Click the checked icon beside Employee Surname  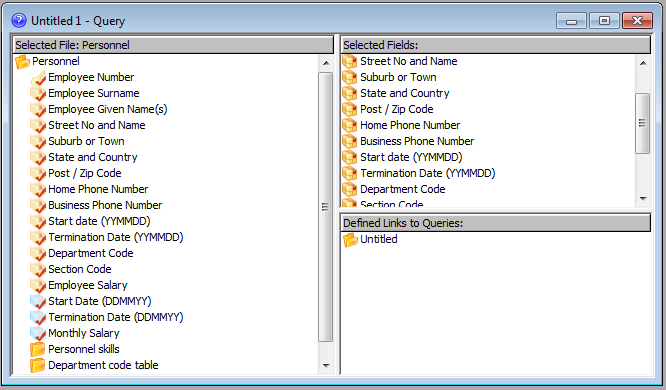tap(38, 93)
